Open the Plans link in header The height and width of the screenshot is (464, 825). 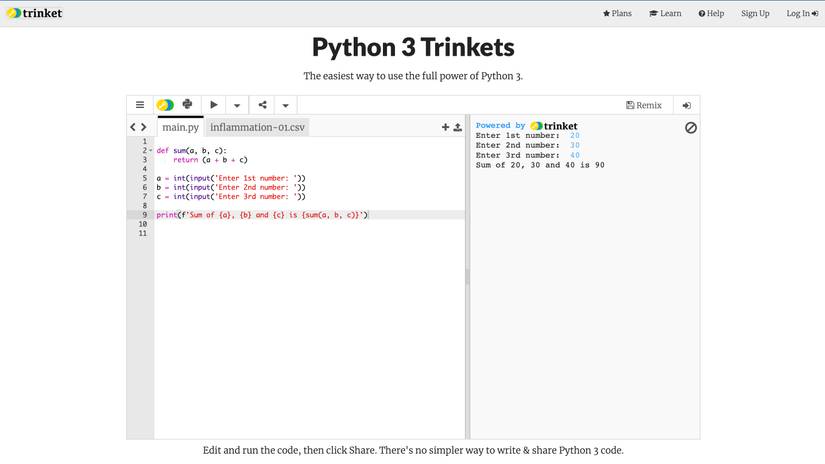click(617, 13)
